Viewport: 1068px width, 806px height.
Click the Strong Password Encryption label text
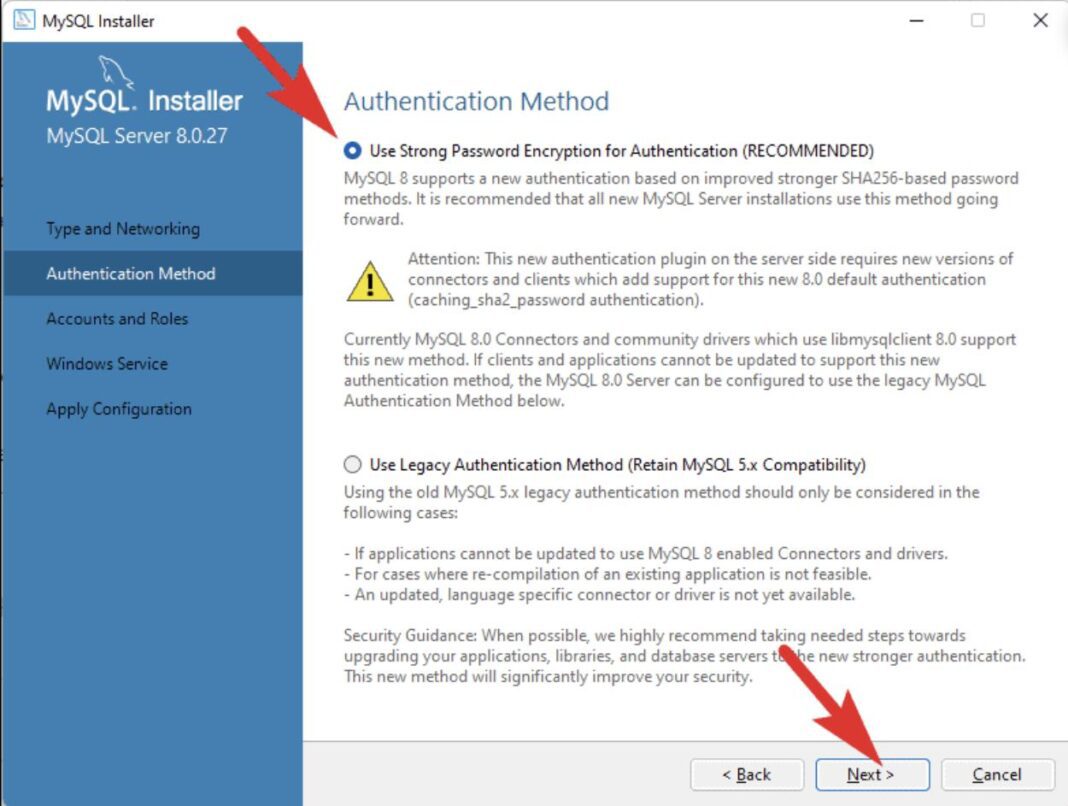[x=621, y=151]
